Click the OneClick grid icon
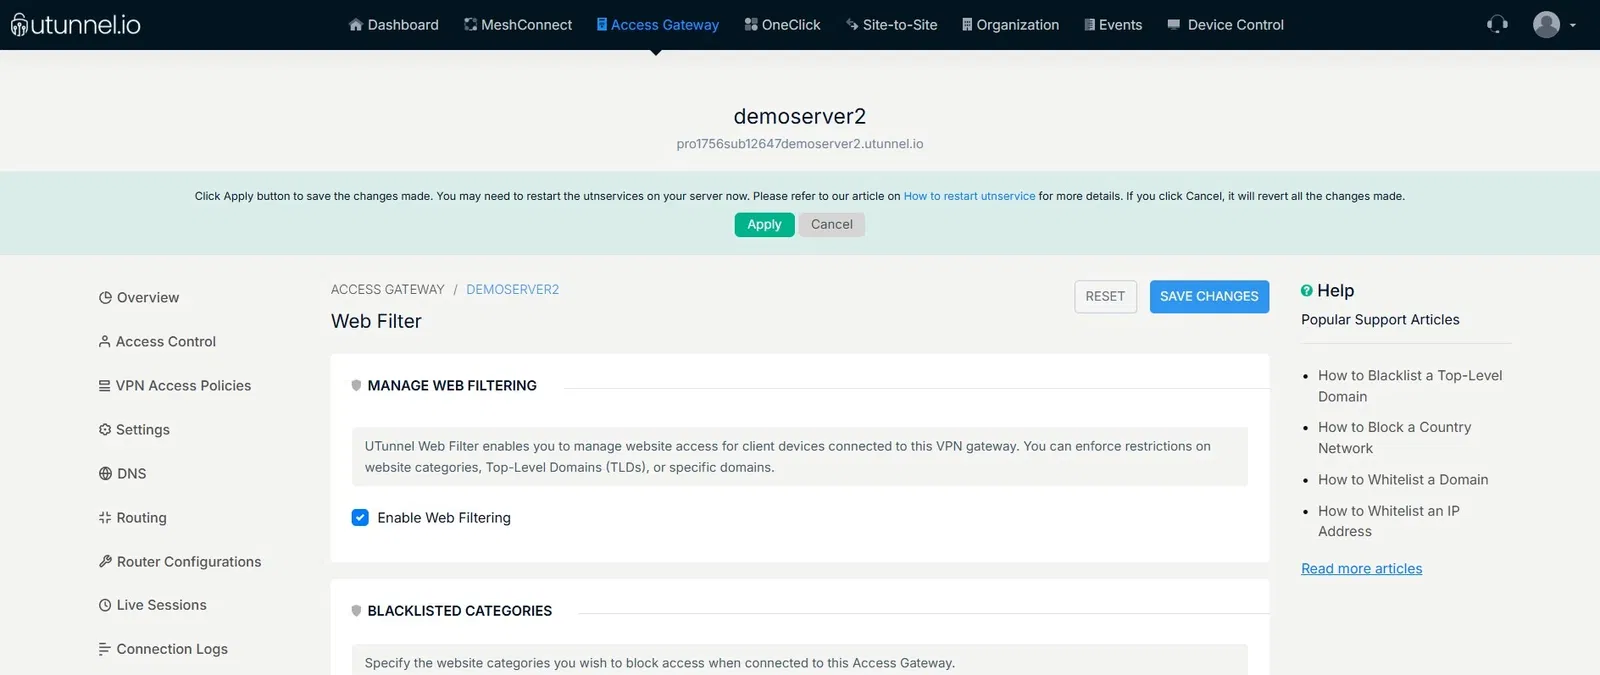1600x675 pixels. [751, 25]
